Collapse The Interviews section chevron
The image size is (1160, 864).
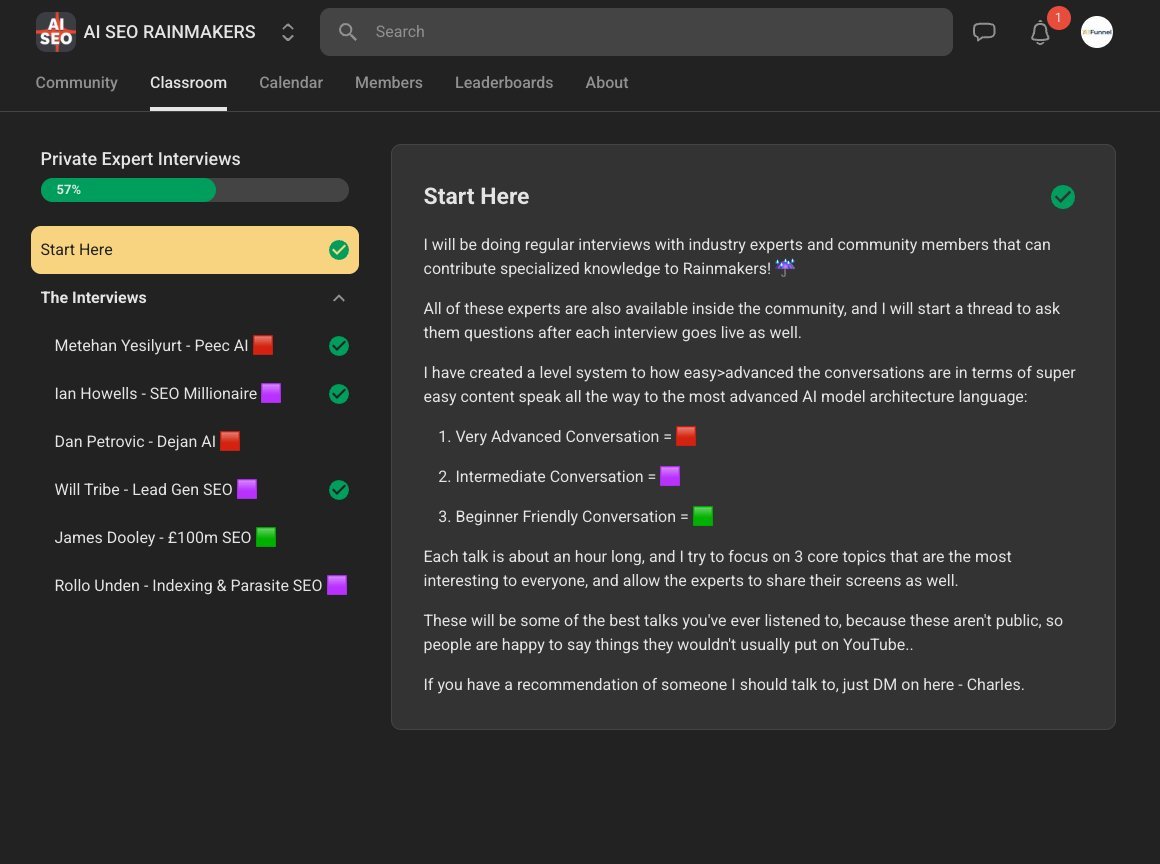pyautogui.click(x=339, y=298)
